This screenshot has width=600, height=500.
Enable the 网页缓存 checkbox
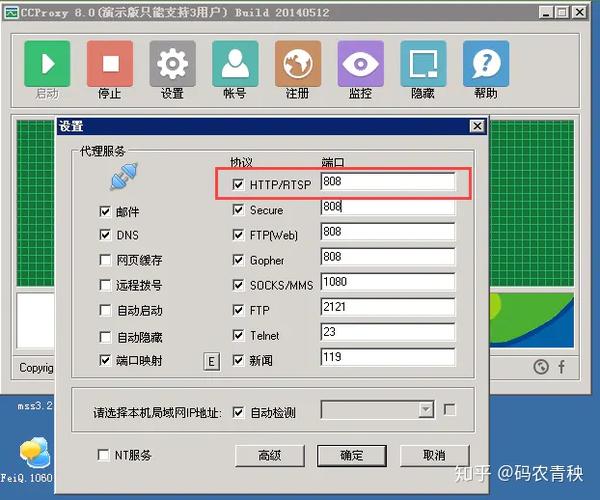(x=105, y=260)
